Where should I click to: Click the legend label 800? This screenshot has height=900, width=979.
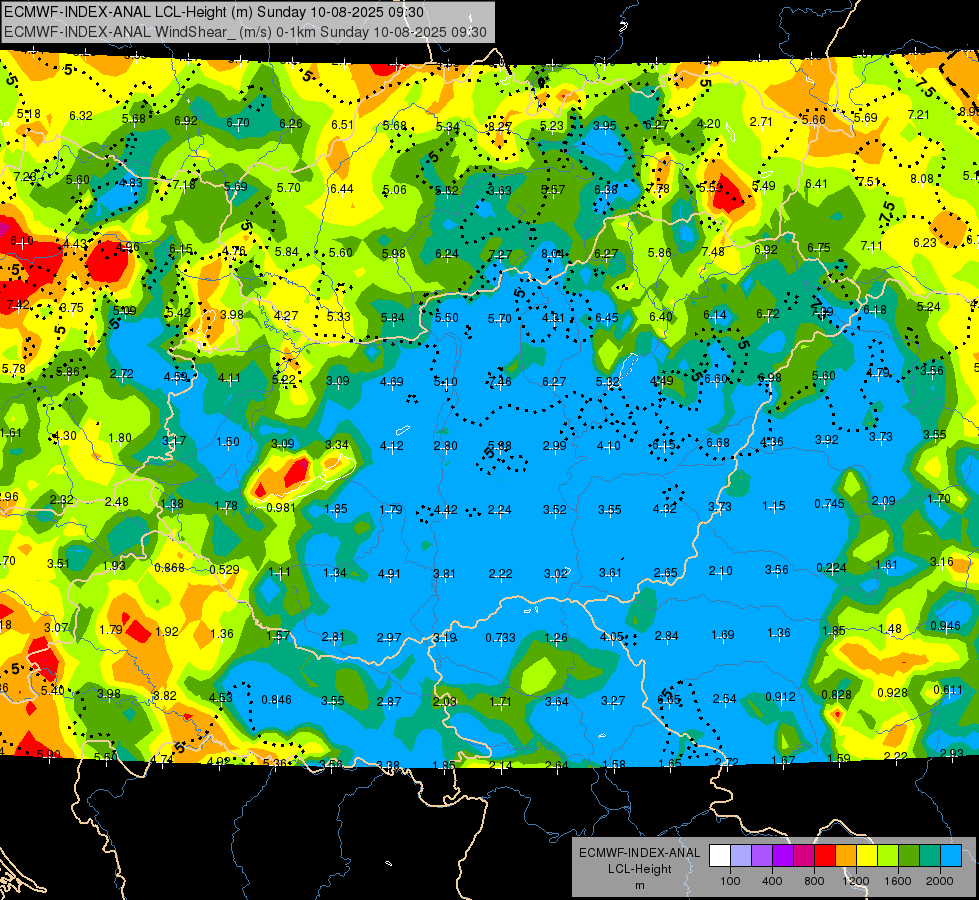pos(814,881)
